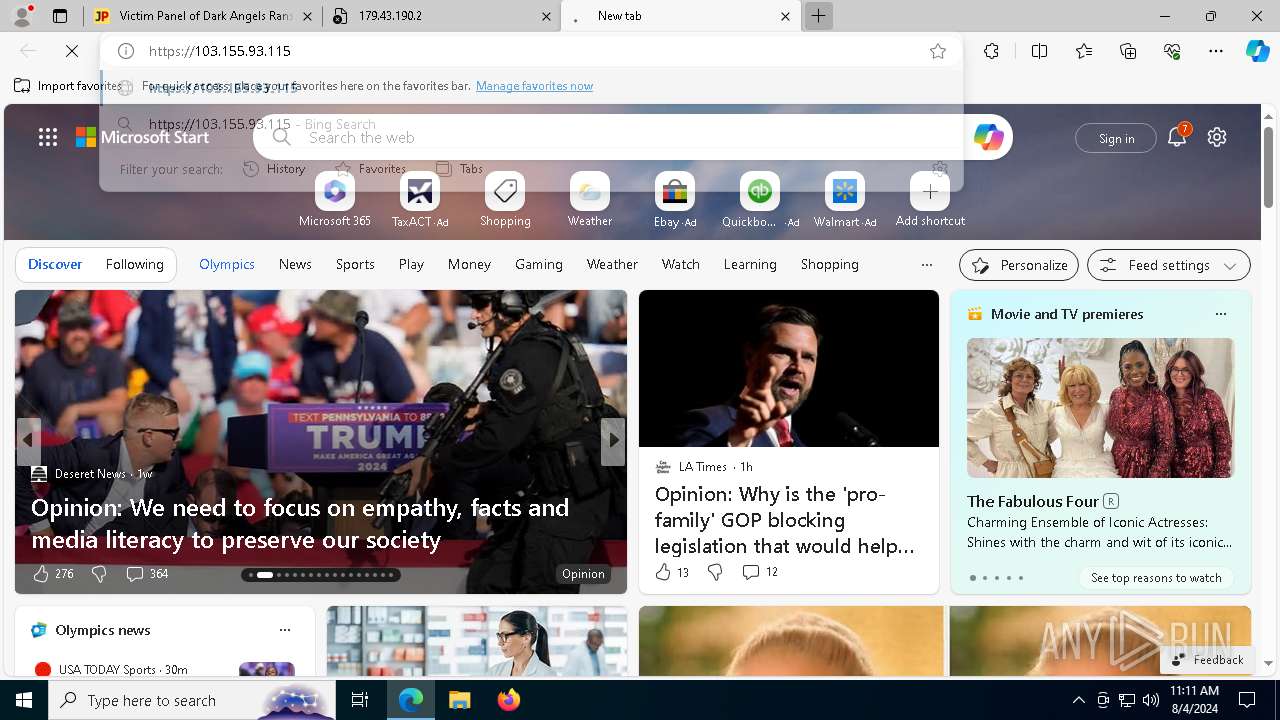Open a new tab with plus button

818,16
